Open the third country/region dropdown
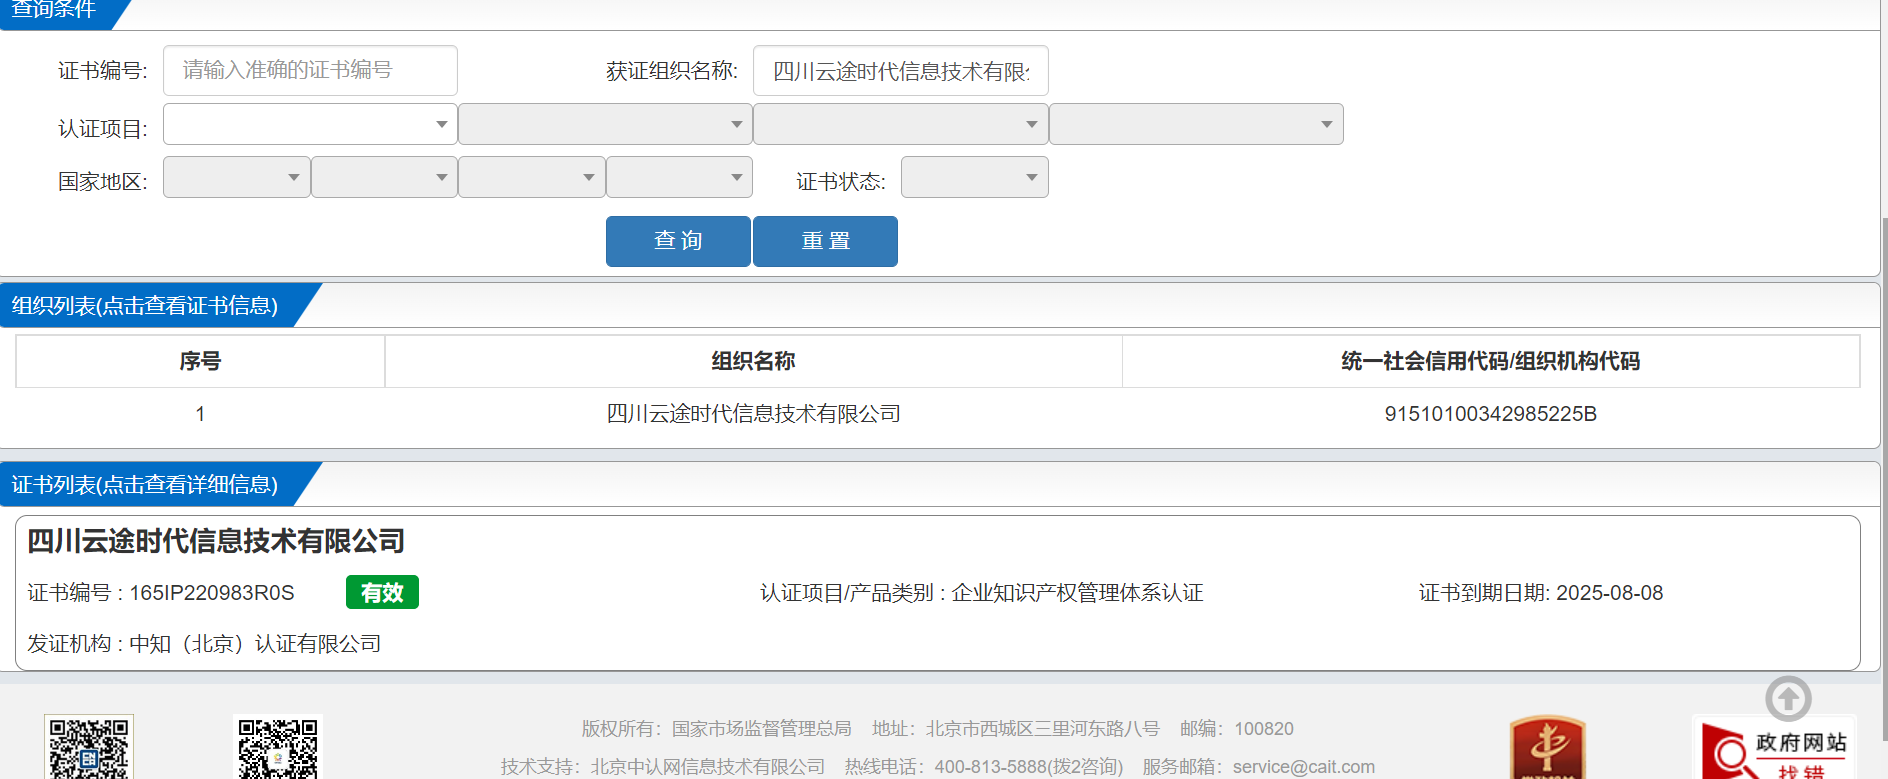The width and height of the screenshot is (1888, 779). [532, 177]
